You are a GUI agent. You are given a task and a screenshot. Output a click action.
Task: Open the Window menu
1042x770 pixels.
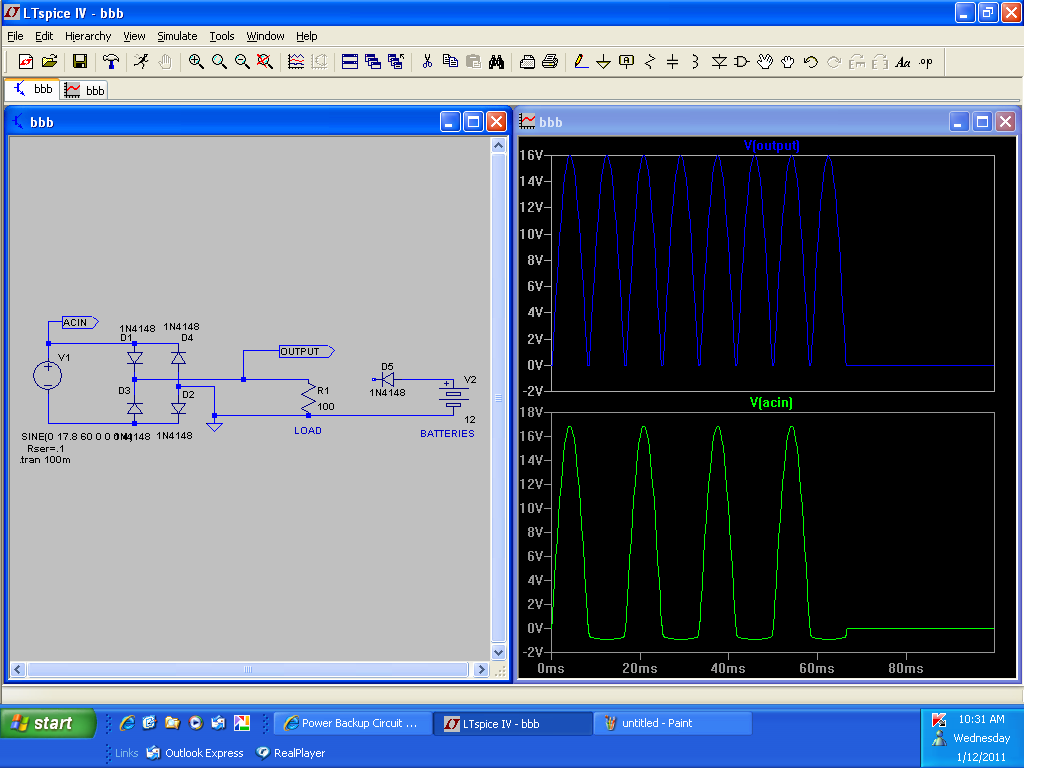[265, 36]
